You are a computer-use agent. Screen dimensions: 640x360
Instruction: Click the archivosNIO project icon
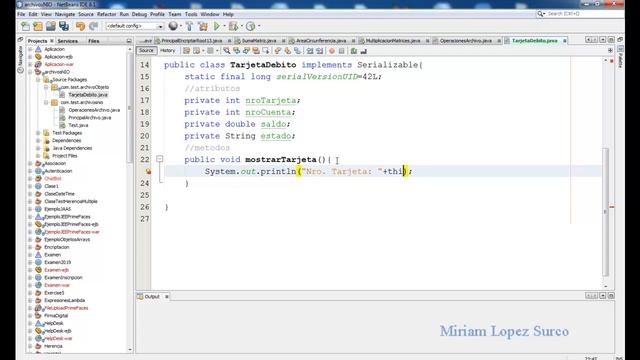(x=38, y=72)
